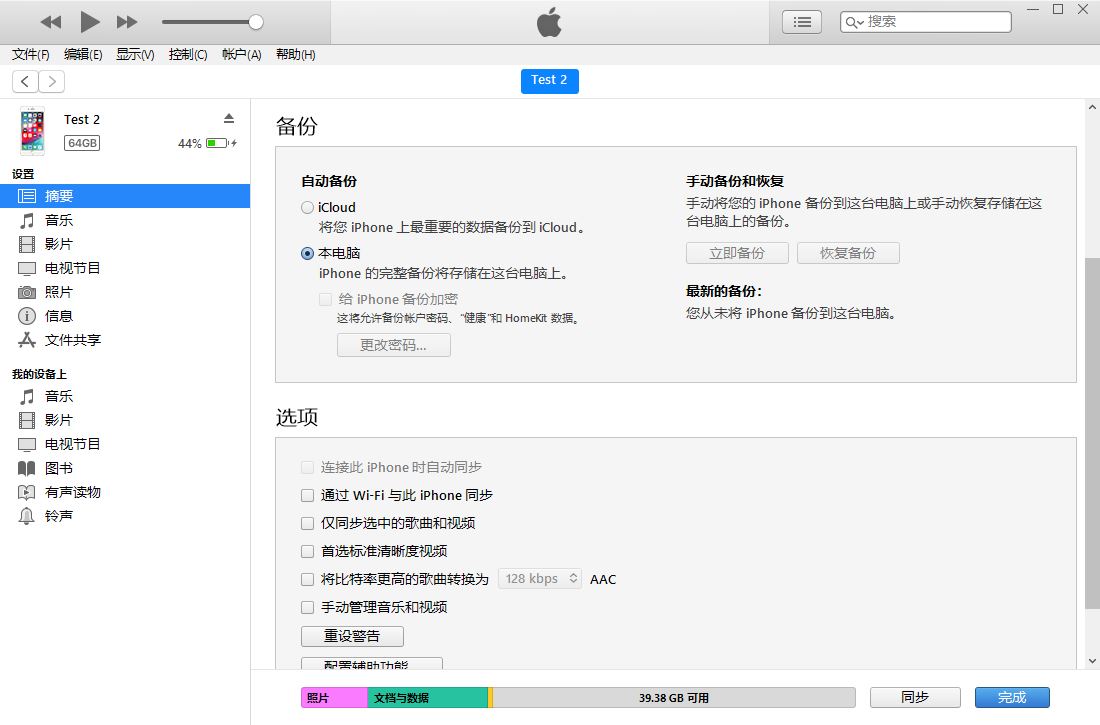
Task: Go forward with the right arrow
Action: tap(52, 81)
